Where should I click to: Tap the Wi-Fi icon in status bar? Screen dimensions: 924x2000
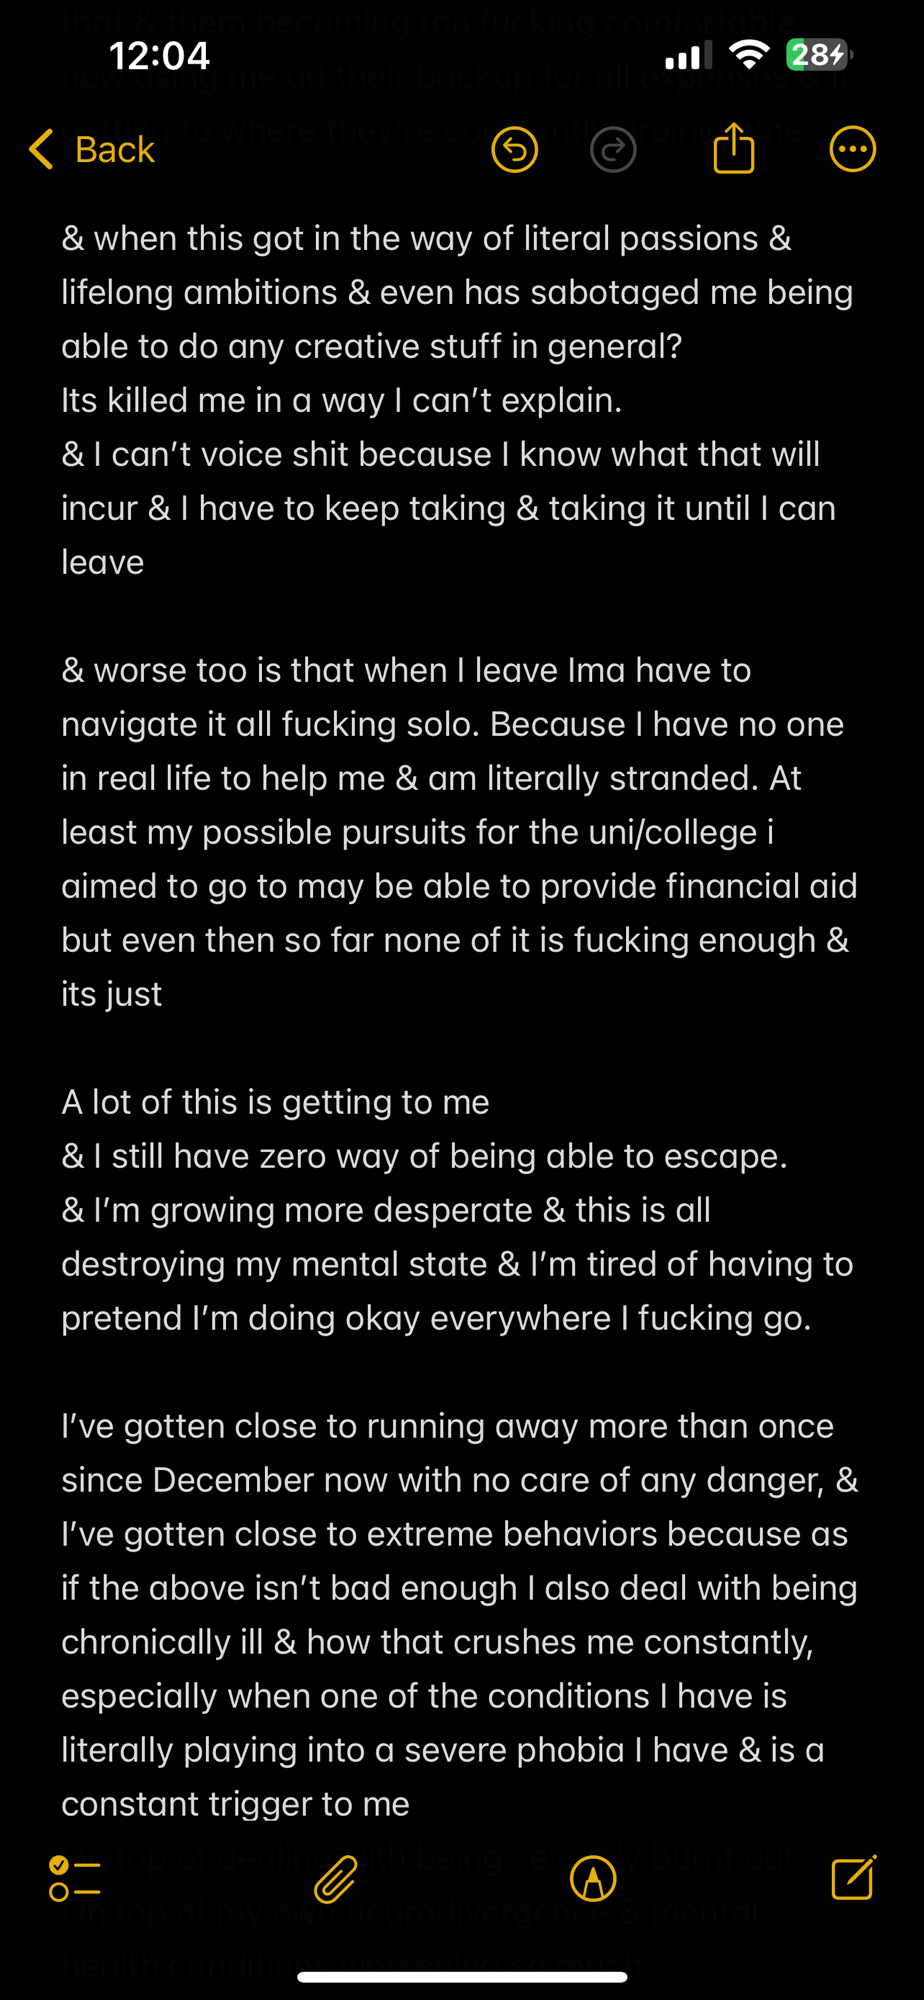click(x=749, y=55)
